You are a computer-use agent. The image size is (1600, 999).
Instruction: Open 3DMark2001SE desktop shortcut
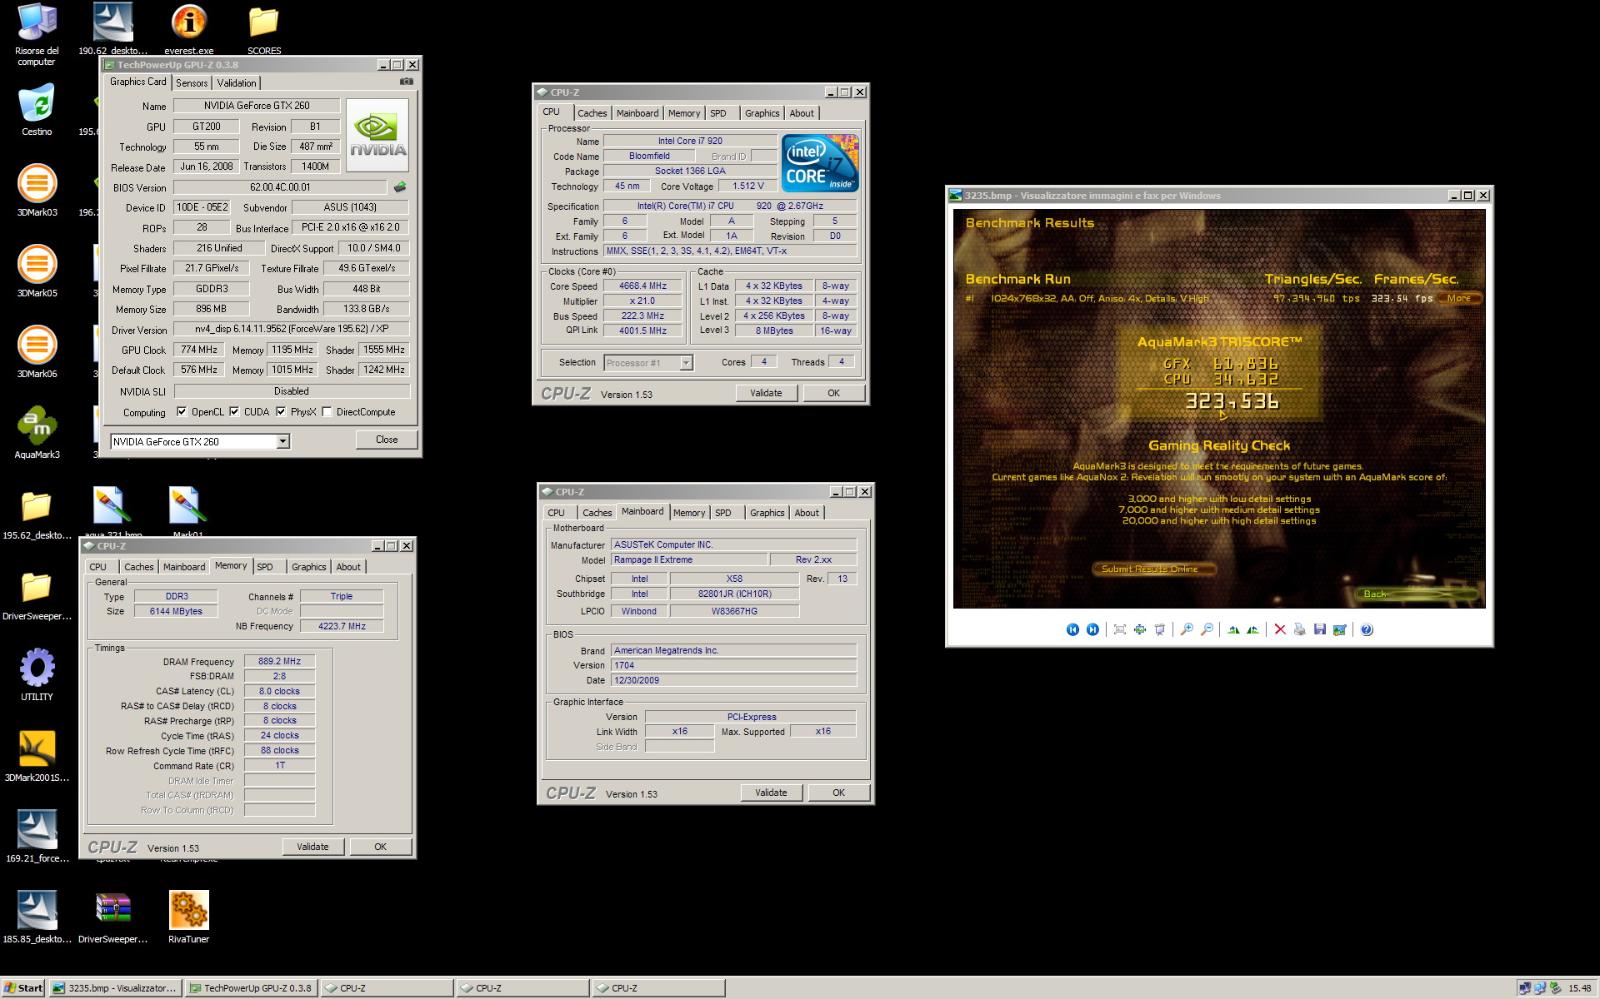click(x=37, y=756)
